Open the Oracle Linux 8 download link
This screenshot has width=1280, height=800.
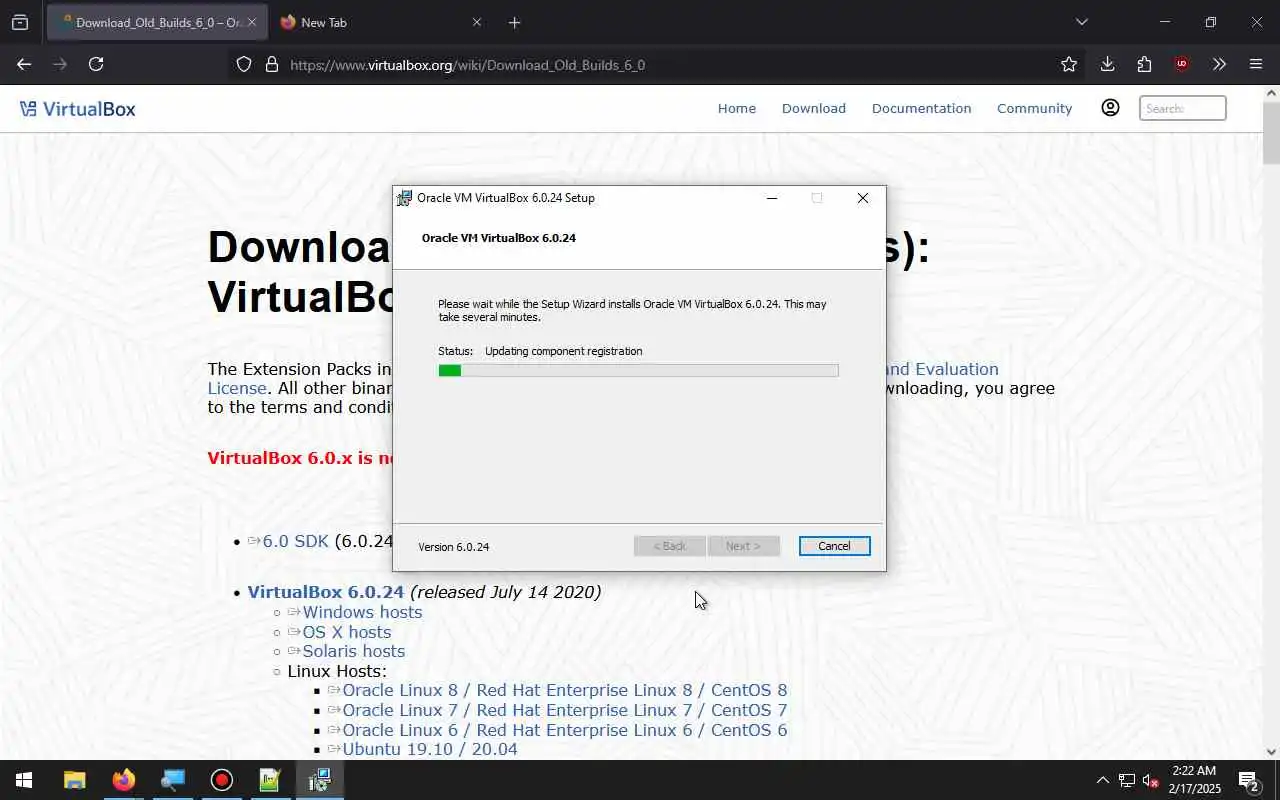pos(564,690)
